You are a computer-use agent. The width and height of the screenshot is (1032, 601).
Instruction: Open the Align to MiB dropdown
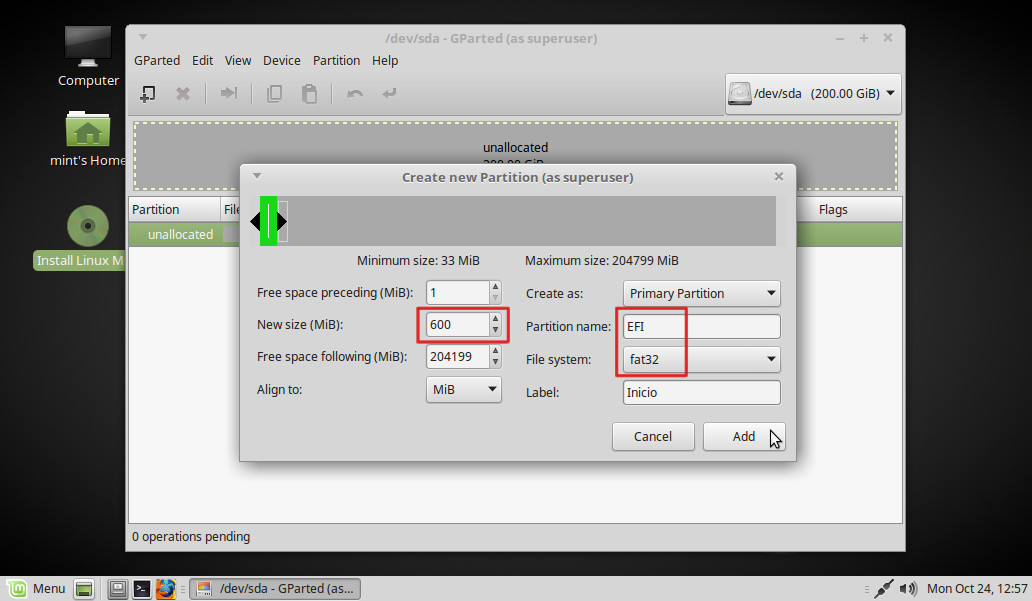click(x=464, y=389)
